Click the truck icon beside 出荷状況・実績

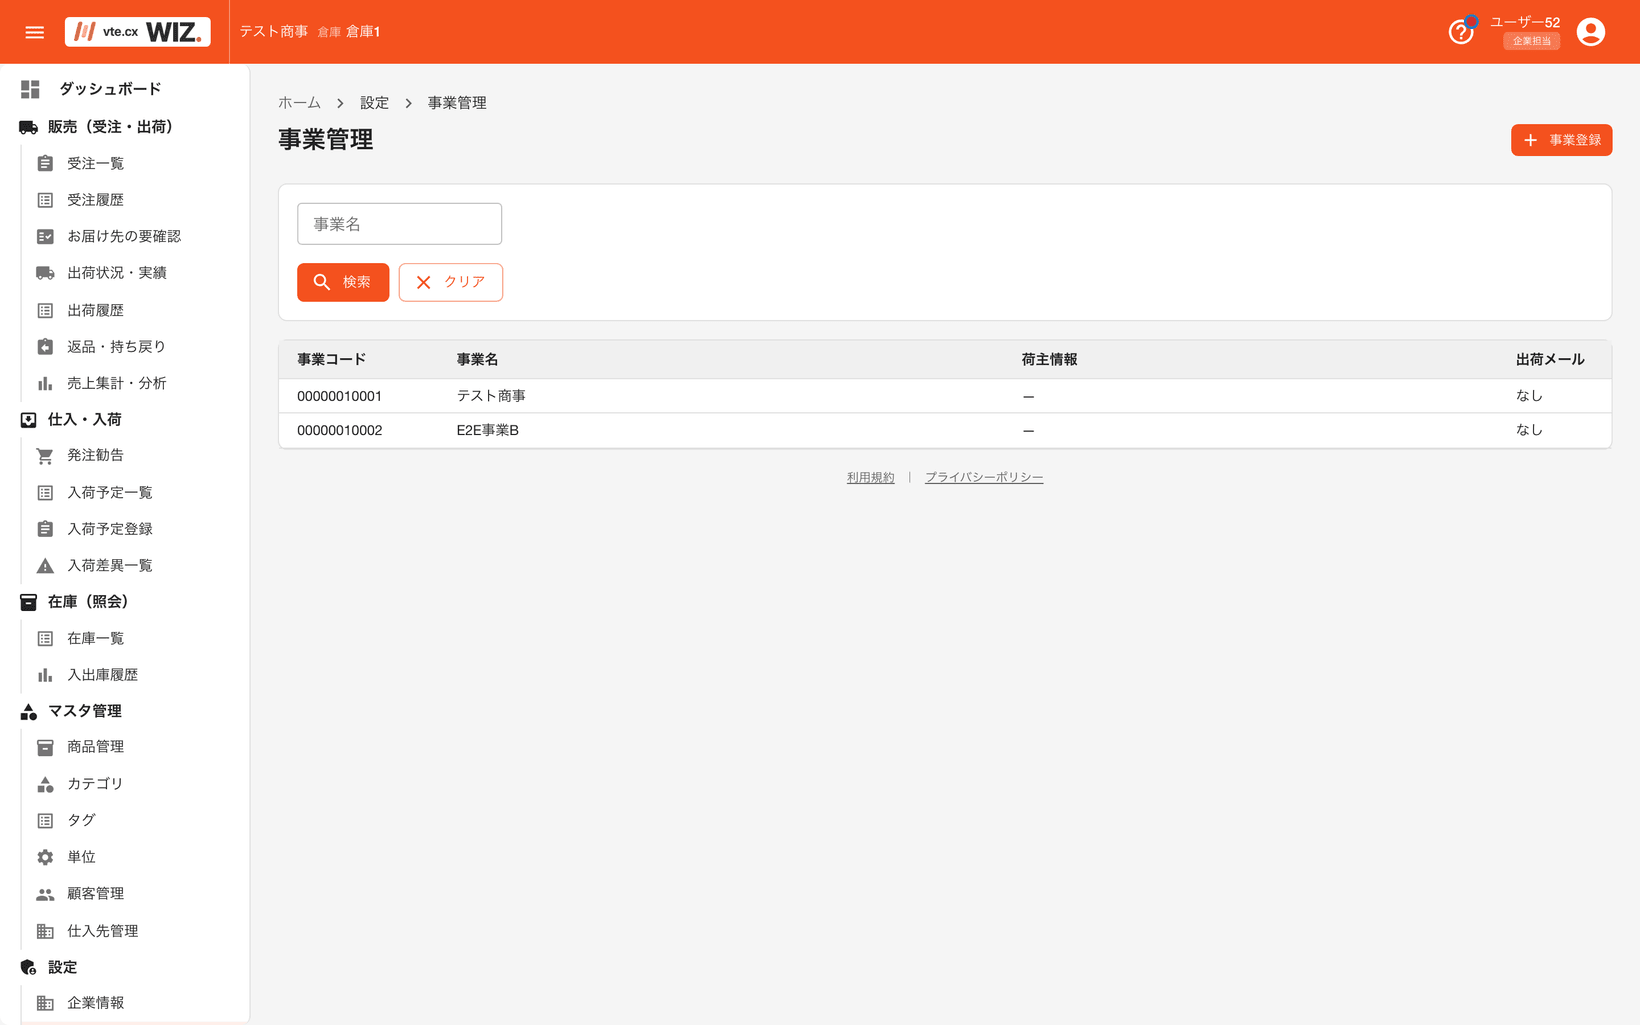pyautogui.click(x=45, y=273)
